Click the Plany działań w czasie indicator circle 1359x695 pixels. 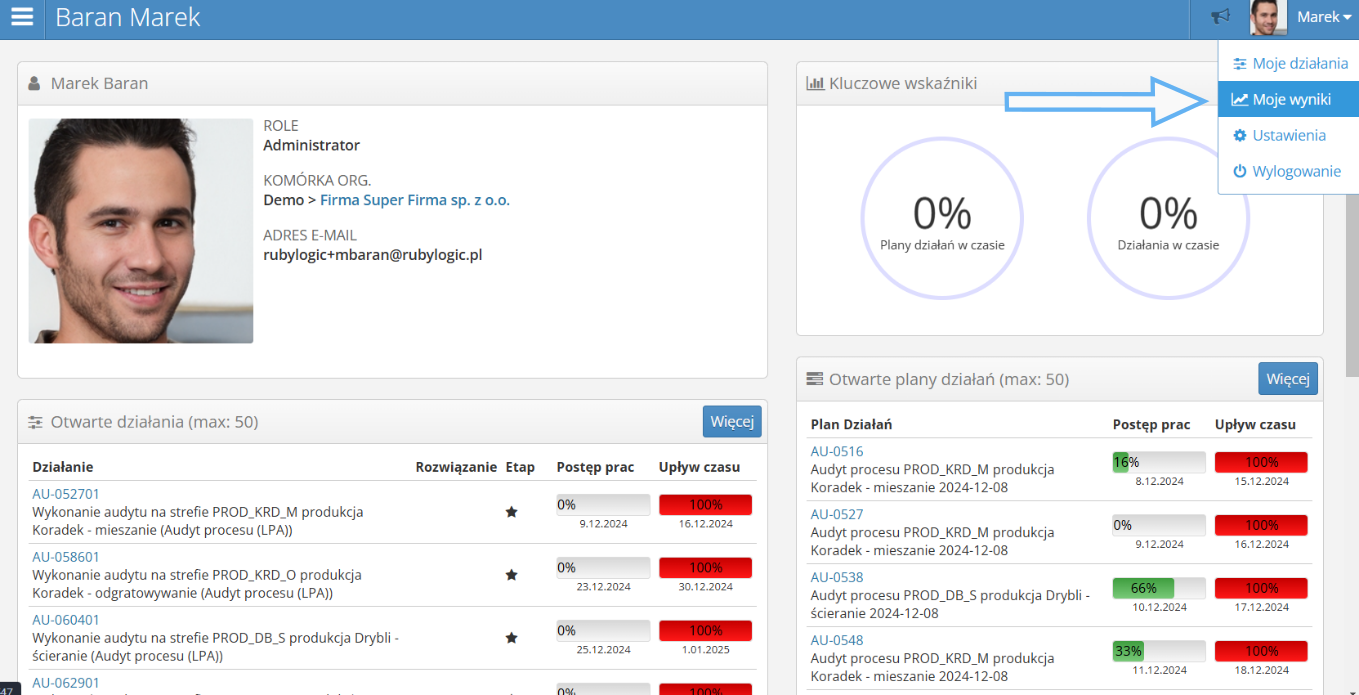point(942,218)
